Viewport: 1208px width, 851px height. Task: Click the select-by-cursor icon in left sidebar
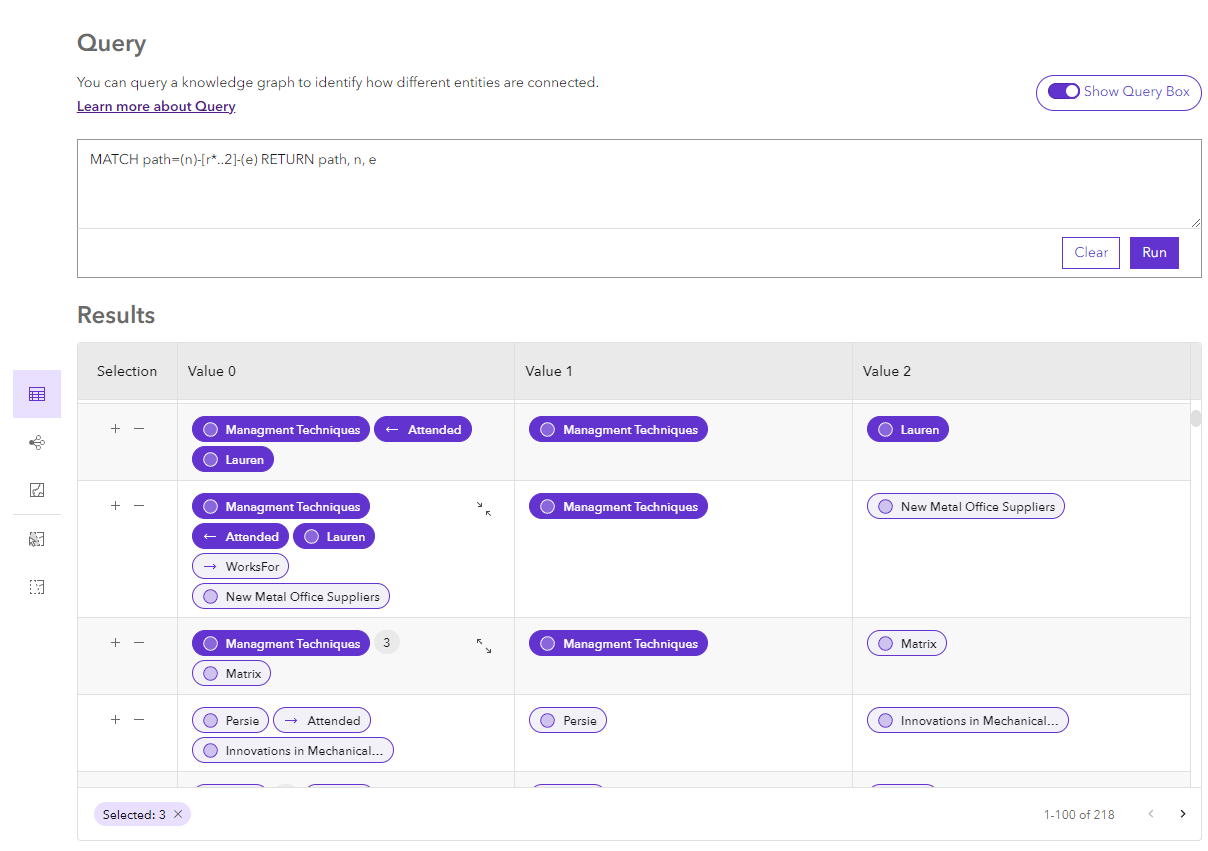click(x=37, y=539)
